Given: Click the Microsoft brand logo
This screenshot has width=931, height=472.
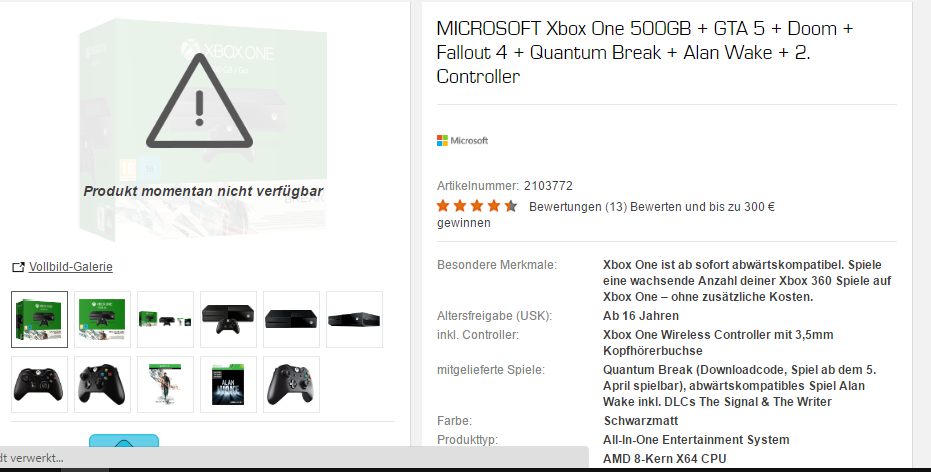Looking at the screenshot, I should pyautogui.click(x=463, y=141).
